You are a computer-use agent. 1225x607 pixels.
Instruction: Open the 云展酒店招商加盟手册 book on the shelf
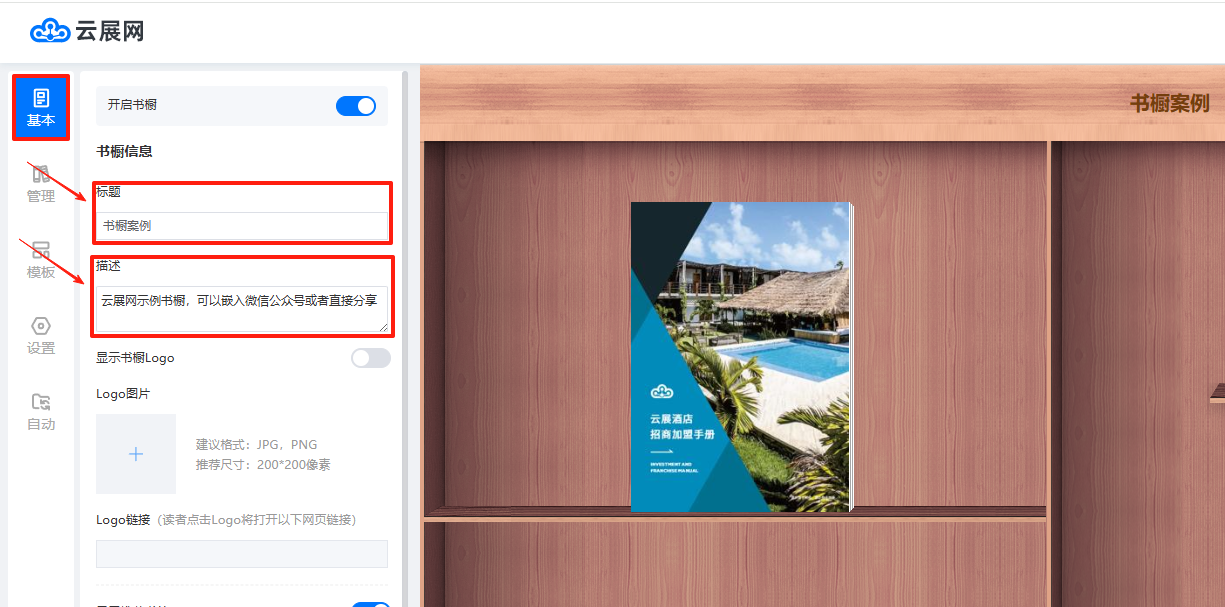[x=740, y=357]
